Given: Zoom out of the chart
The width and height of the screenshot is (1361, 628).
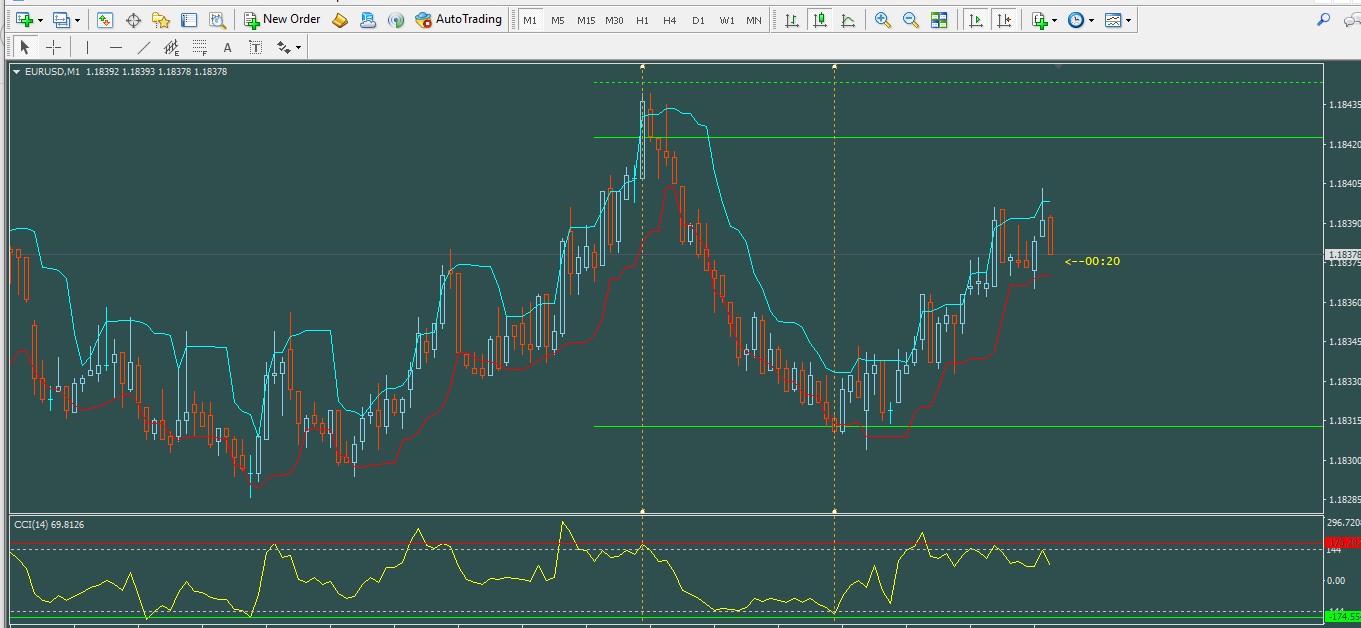Looking at the screenshot, I should click(x=911, y=20).
